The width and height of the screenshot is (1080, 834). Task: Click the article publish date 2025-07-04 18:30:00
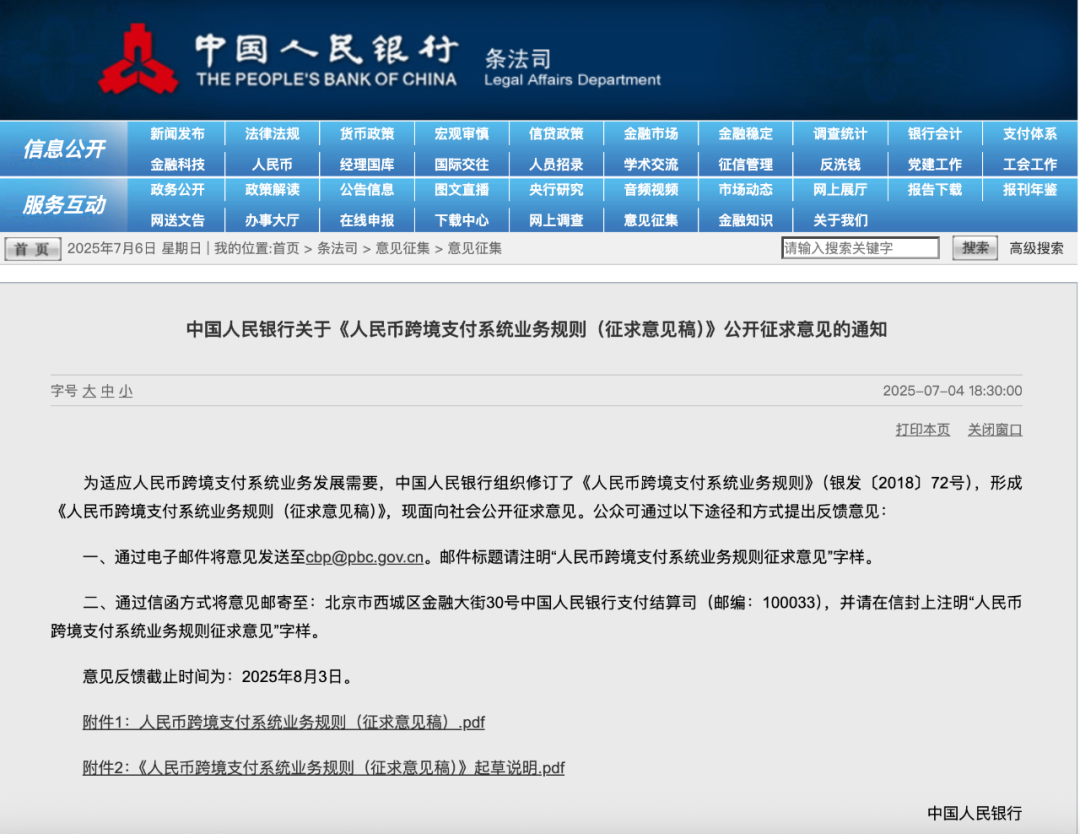[x=953, y=391]
